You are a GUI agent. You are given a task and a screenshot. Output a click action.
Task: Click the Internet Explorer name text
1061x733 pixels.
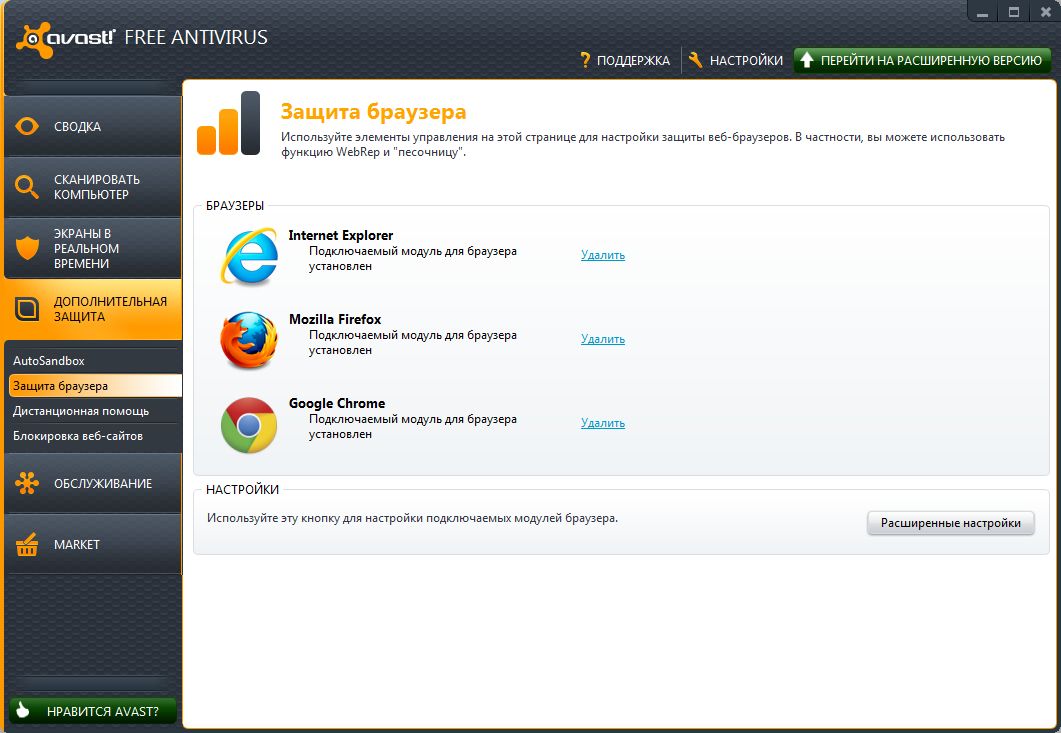[340, 236]
